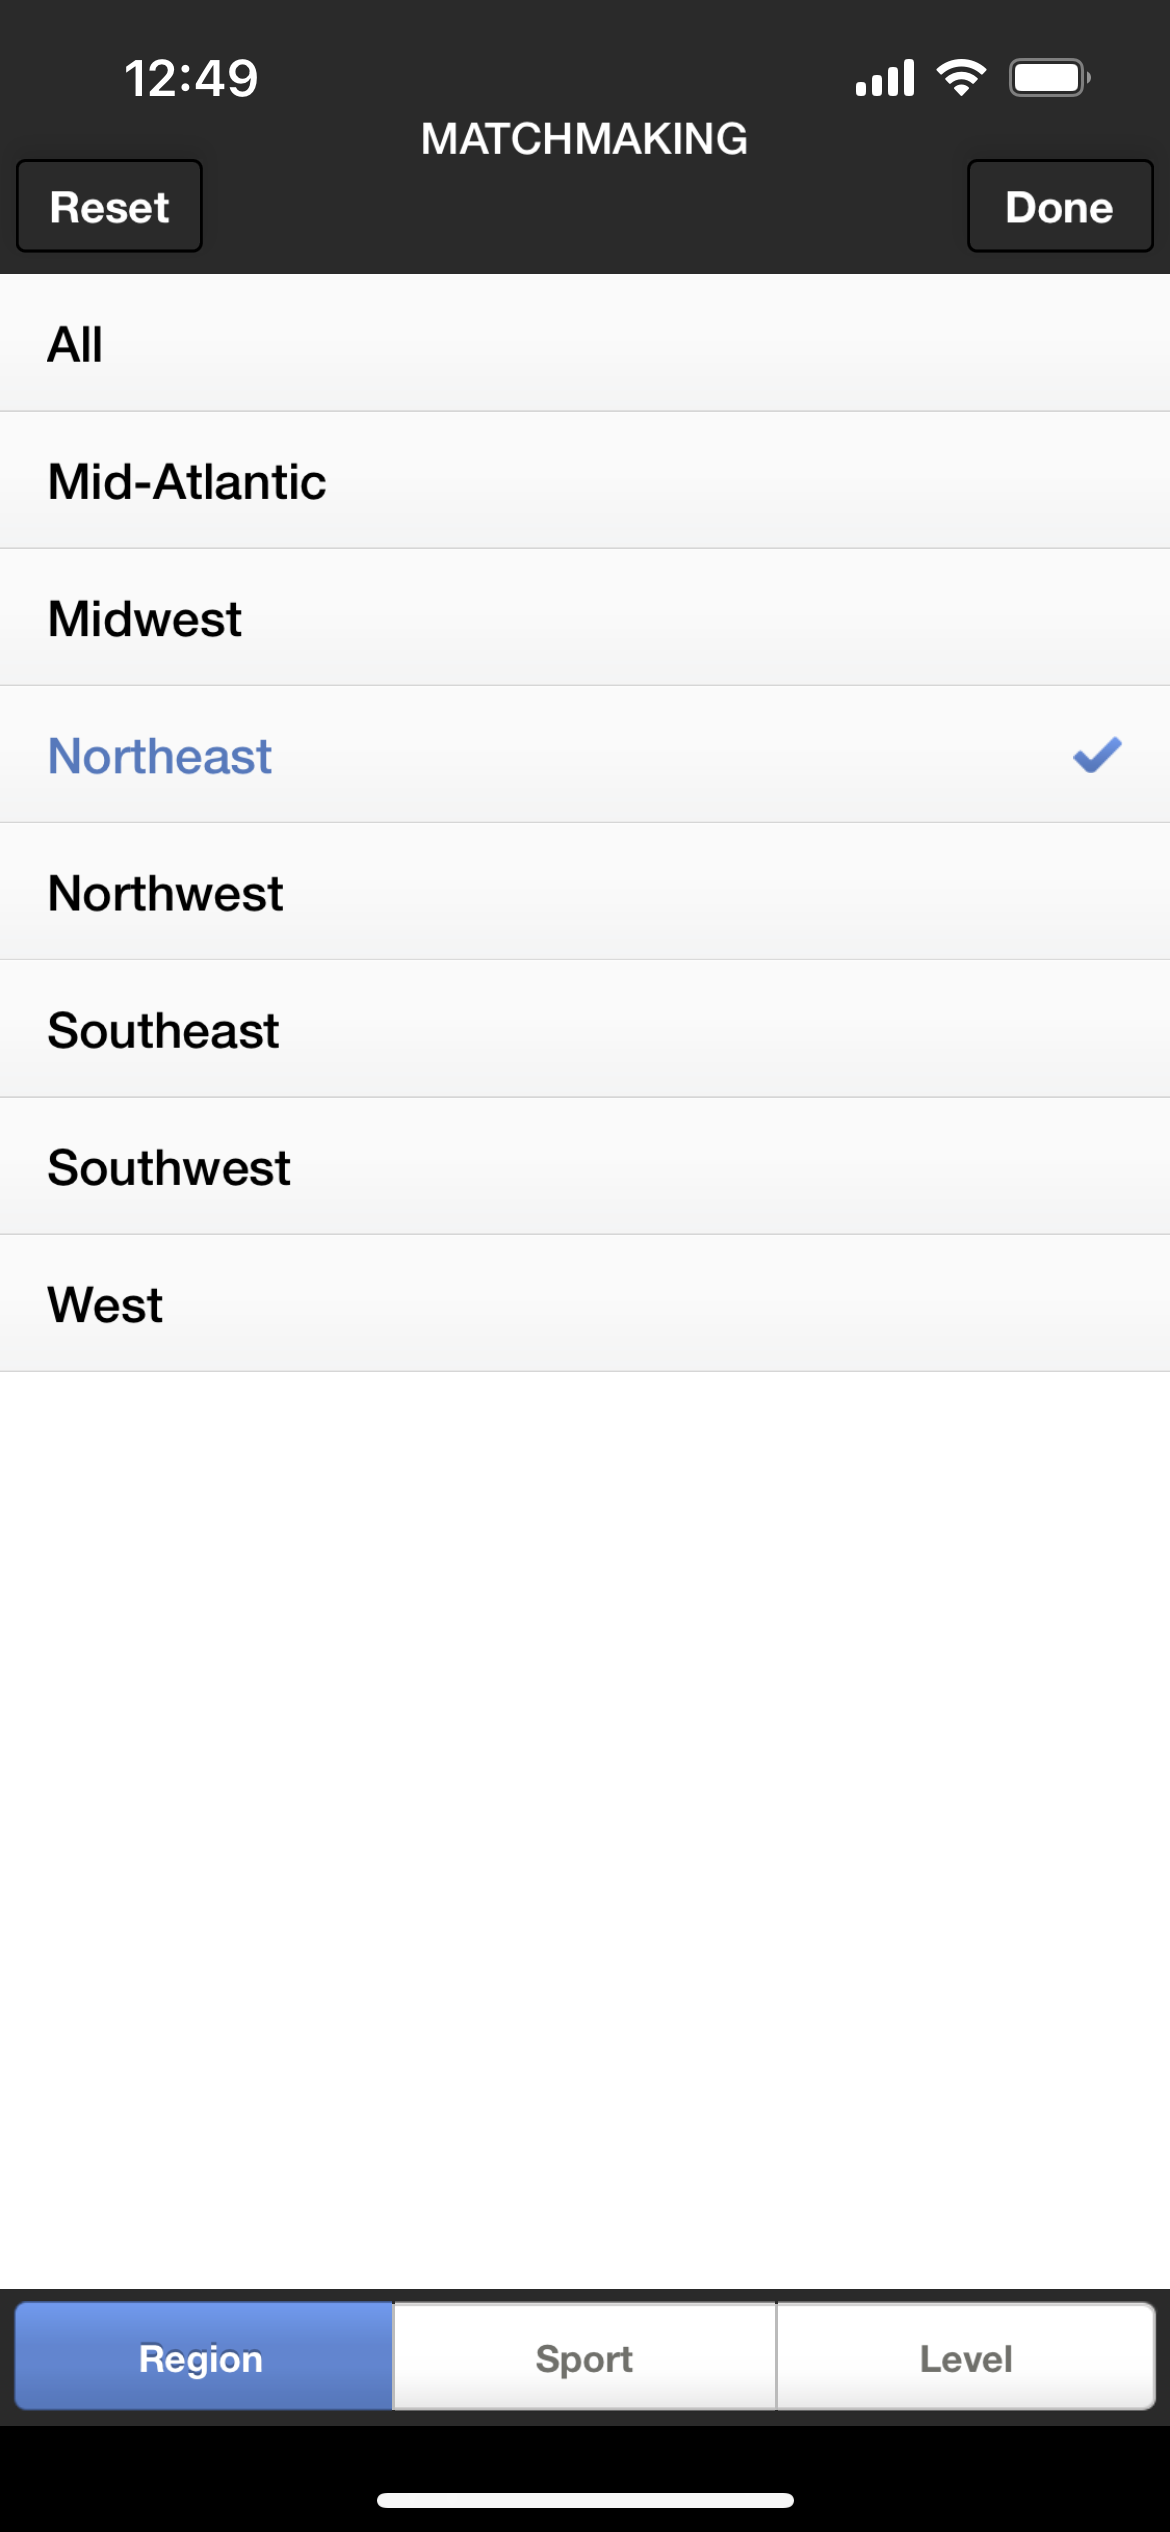Image resolution: width=1170 pixels, height=2532 pixels.
Task: Tap Done to confirm filters
Action: pyautogui.click(x=1060, y=206)
